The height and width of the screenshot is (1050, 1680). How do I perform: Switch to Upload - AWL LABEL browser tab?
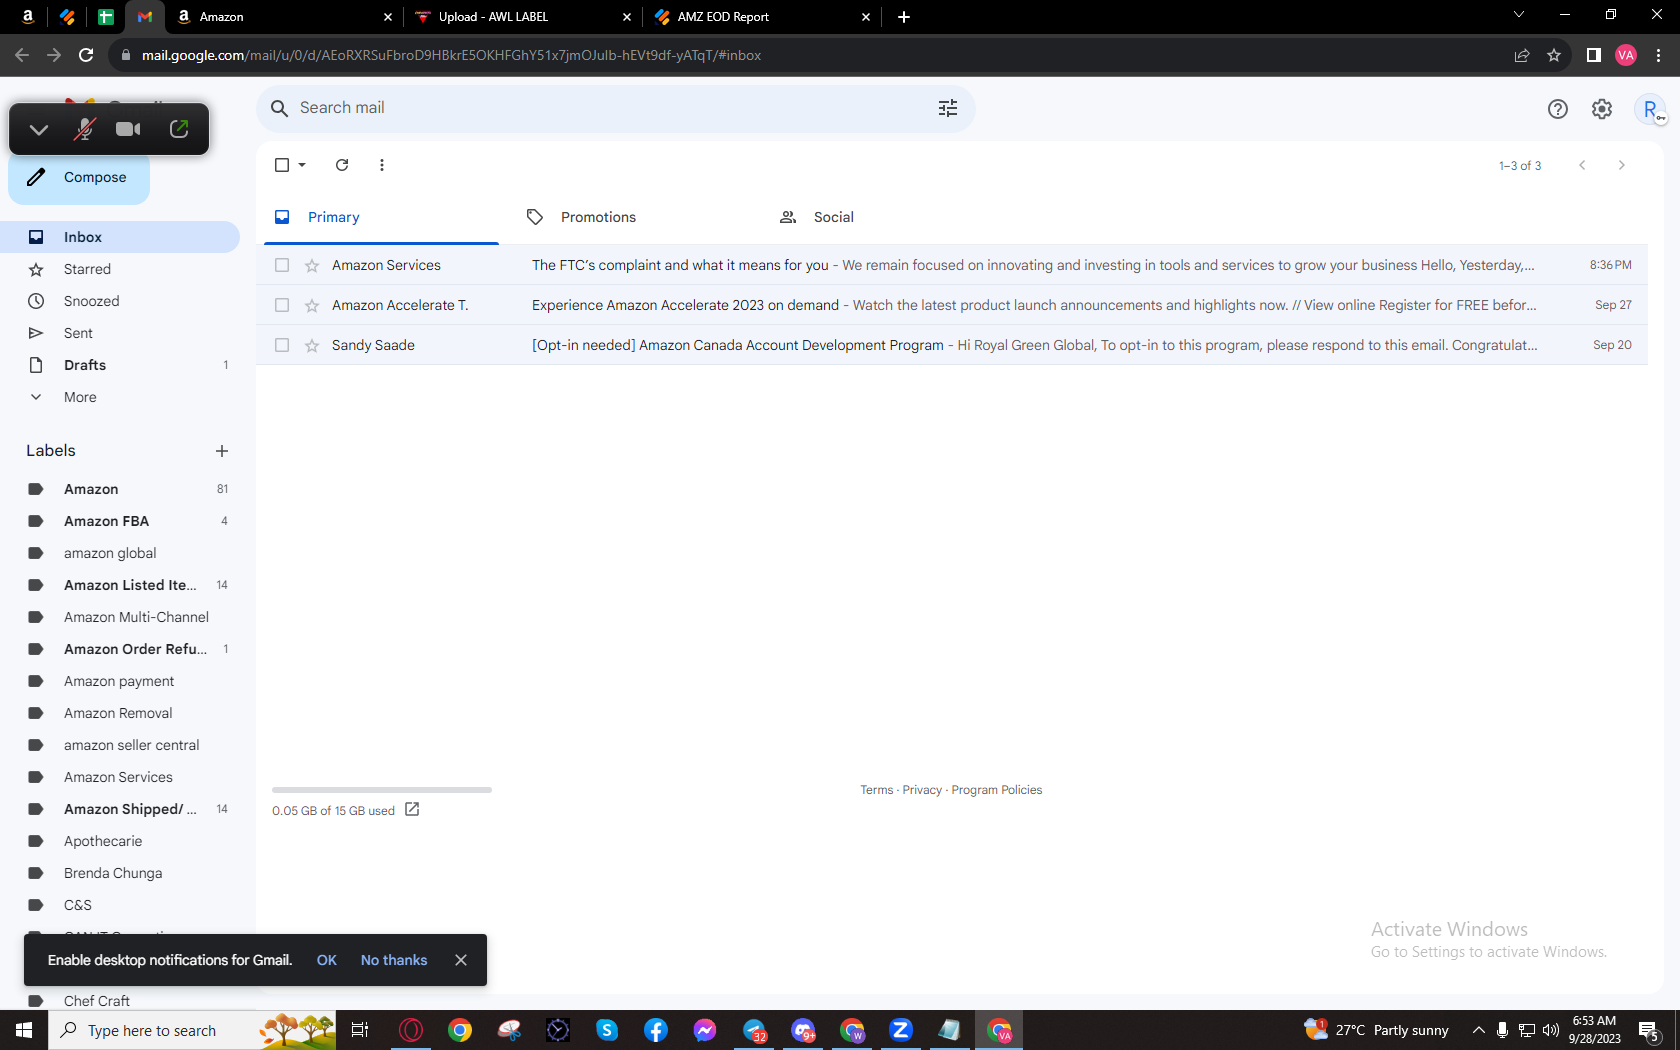pyautogui.click(x=522, y=17)
